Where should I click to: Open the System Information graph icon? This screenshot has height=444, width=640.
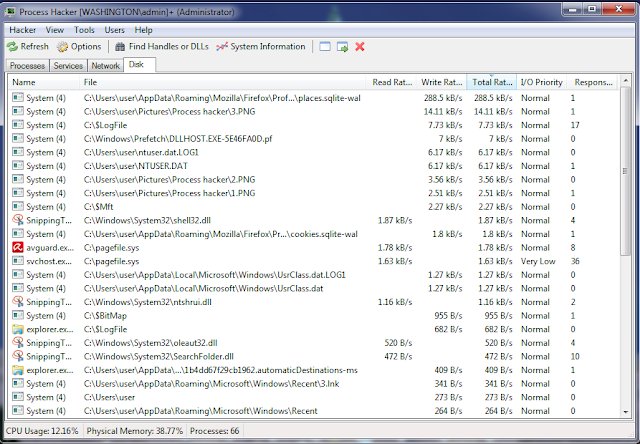pyautogui.click(x=222, y=47)
